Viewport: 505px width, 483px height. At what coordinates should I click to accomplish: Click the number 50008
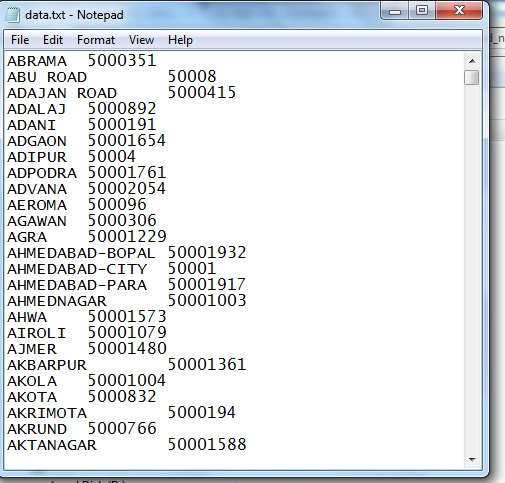click(192, 77)
